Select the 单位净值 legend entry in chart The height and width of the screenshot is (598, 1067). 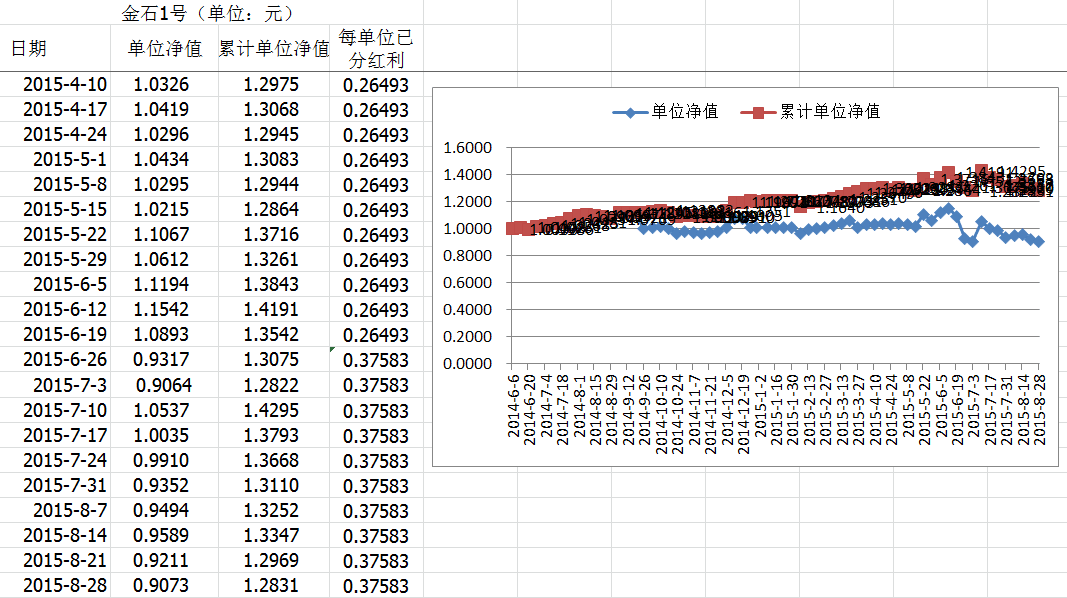[684, 112]
